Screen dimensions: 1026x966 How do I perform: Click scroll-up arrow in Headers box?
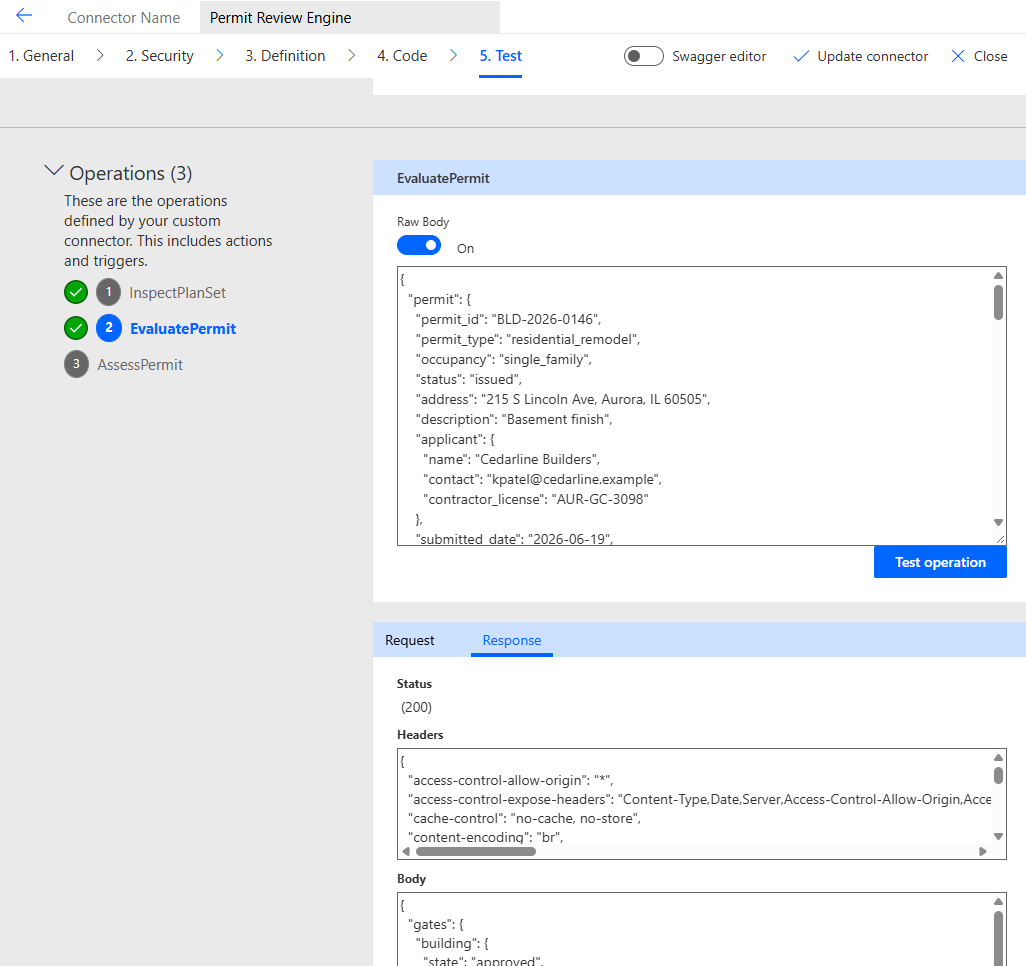point(998,757)
